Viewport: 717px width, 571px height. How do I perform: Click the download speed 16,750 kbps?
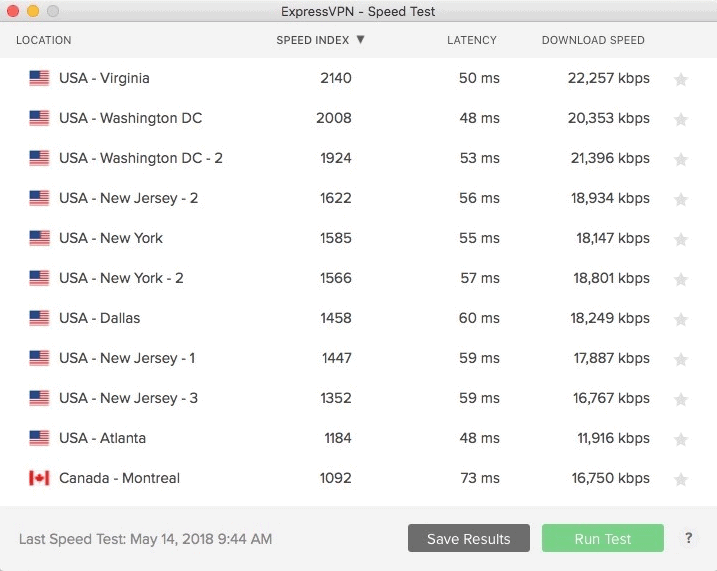coord(610,478)
